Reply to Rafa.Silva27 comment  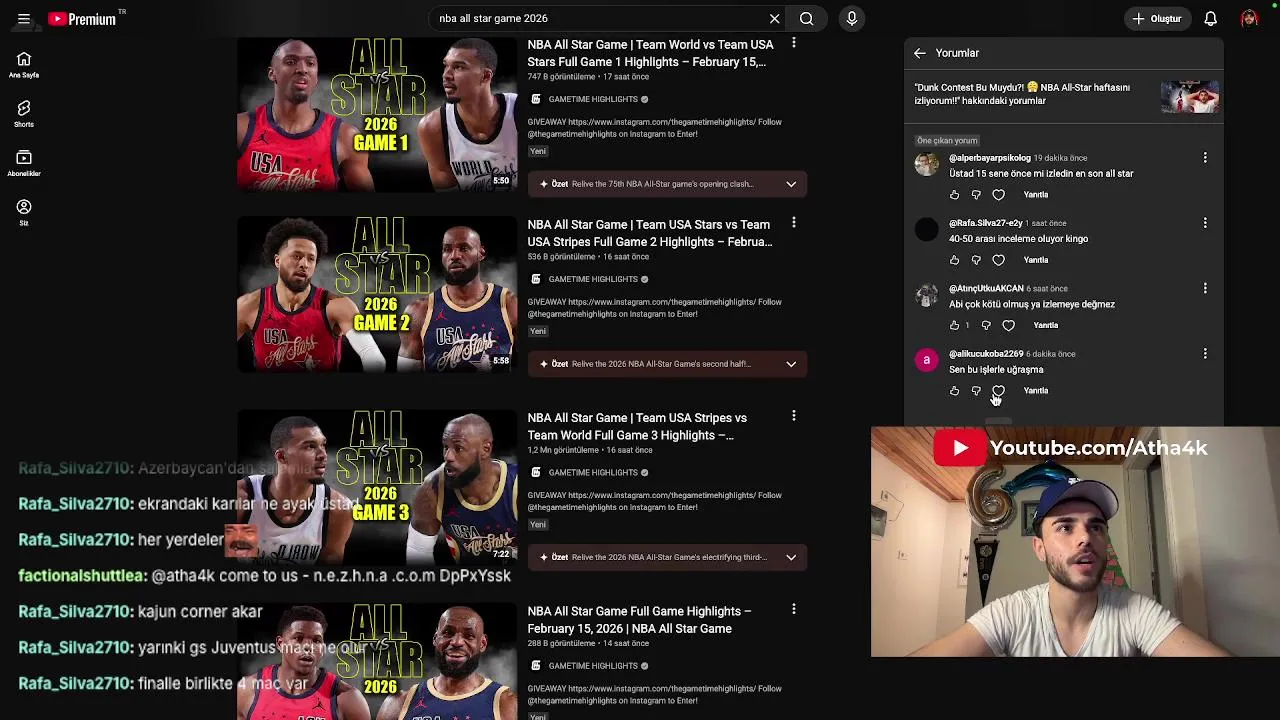1036,260
